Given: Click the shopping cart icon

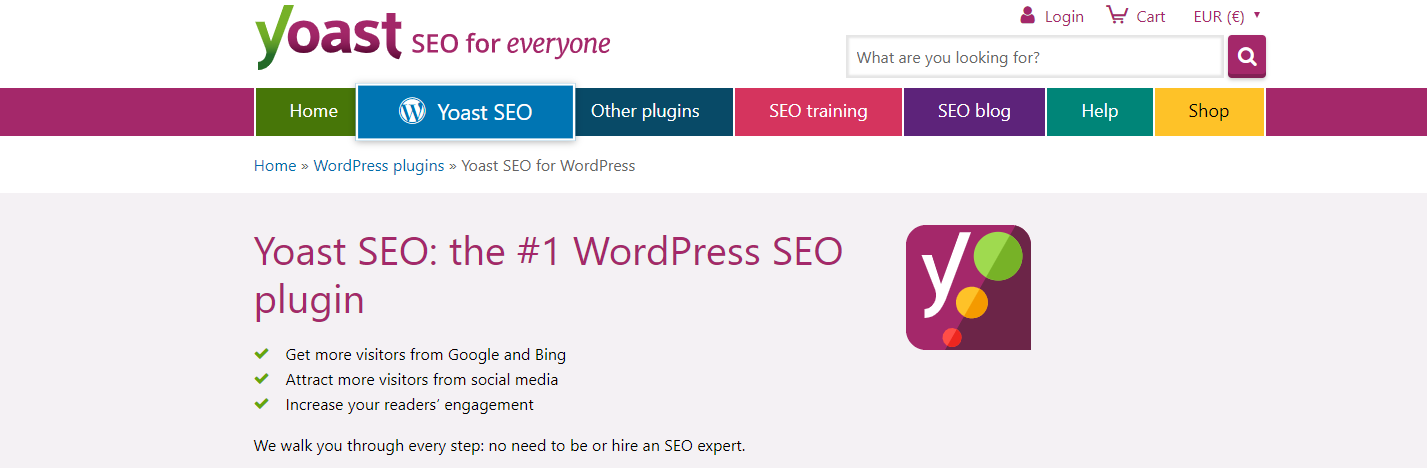Looking at the screenshot, I should (x=1116, y=15).
